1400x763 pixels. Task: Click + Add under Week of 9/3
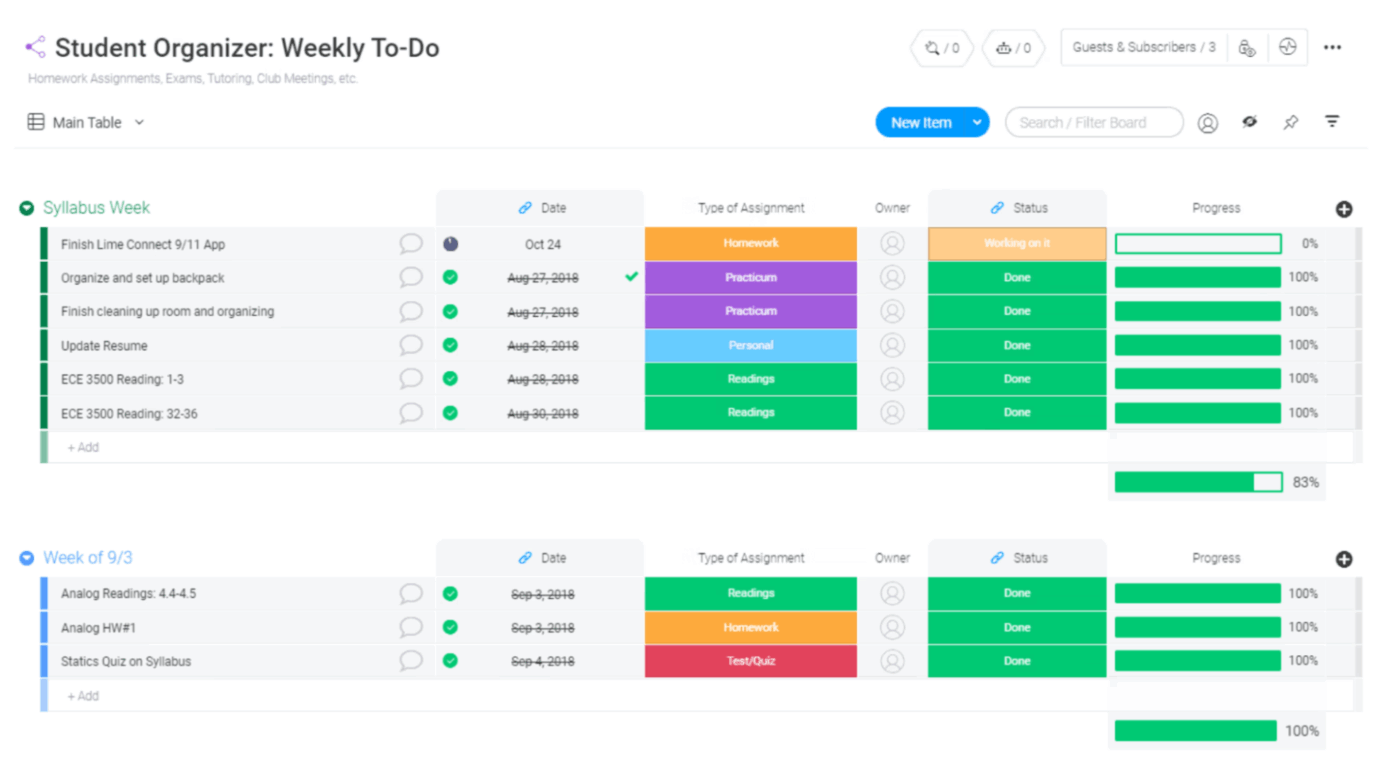(83, 696)
